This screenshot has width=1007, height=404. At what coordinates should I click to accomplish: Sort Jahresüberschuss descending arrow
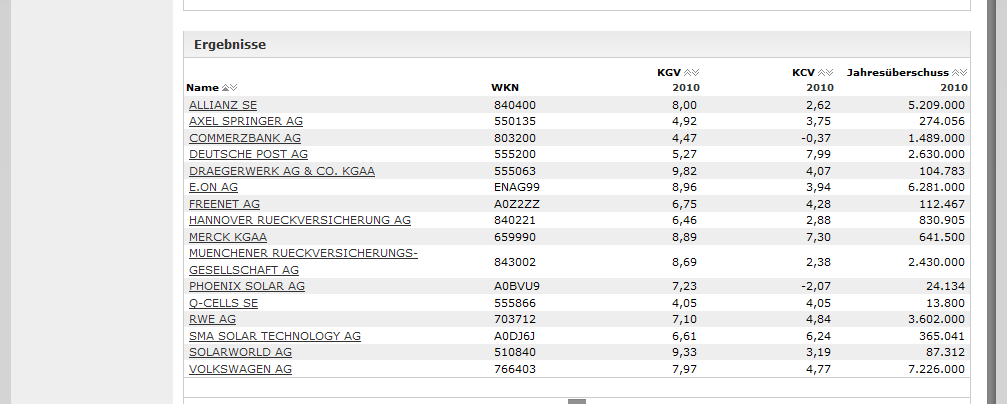pyautogui.click(x=964, y=73)
